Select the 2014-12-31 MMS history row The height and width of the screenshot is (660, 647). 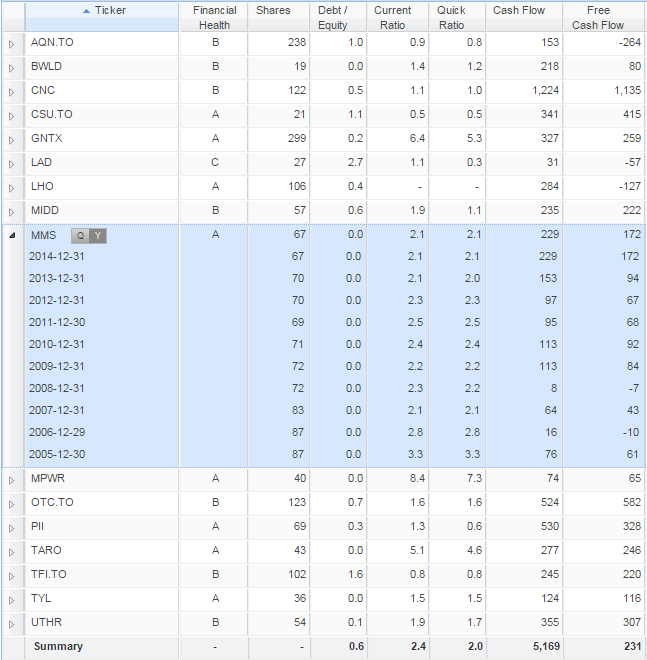(x=335, y=256)
